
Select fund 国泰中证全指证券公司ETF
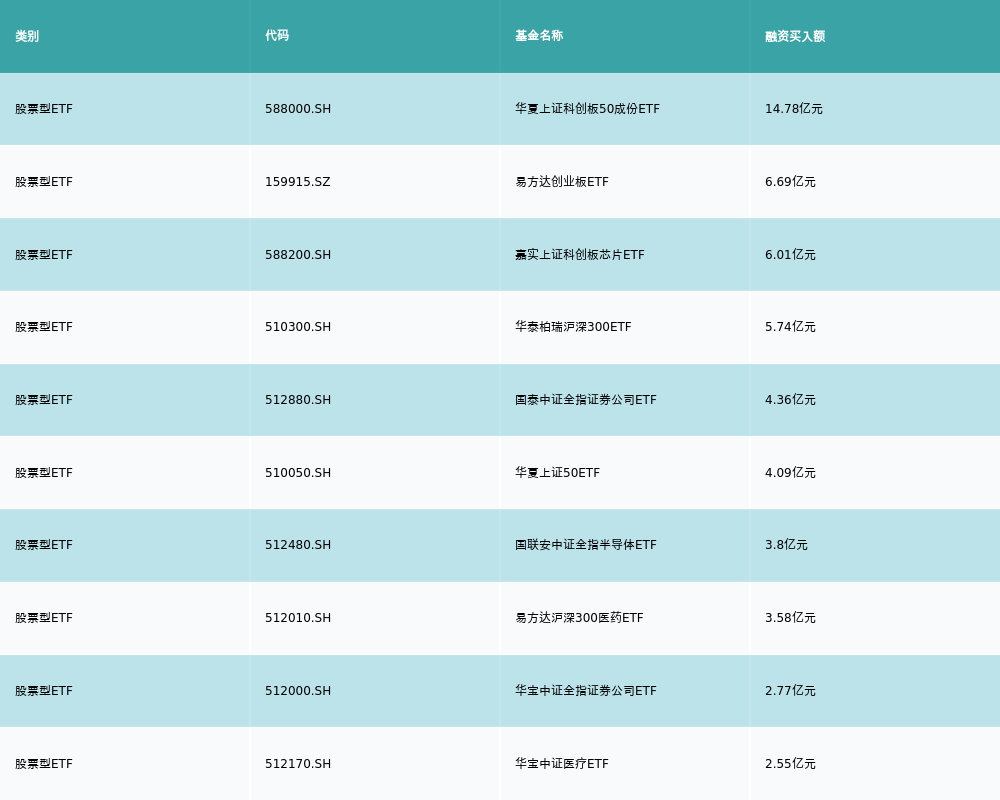click(585, 400)
